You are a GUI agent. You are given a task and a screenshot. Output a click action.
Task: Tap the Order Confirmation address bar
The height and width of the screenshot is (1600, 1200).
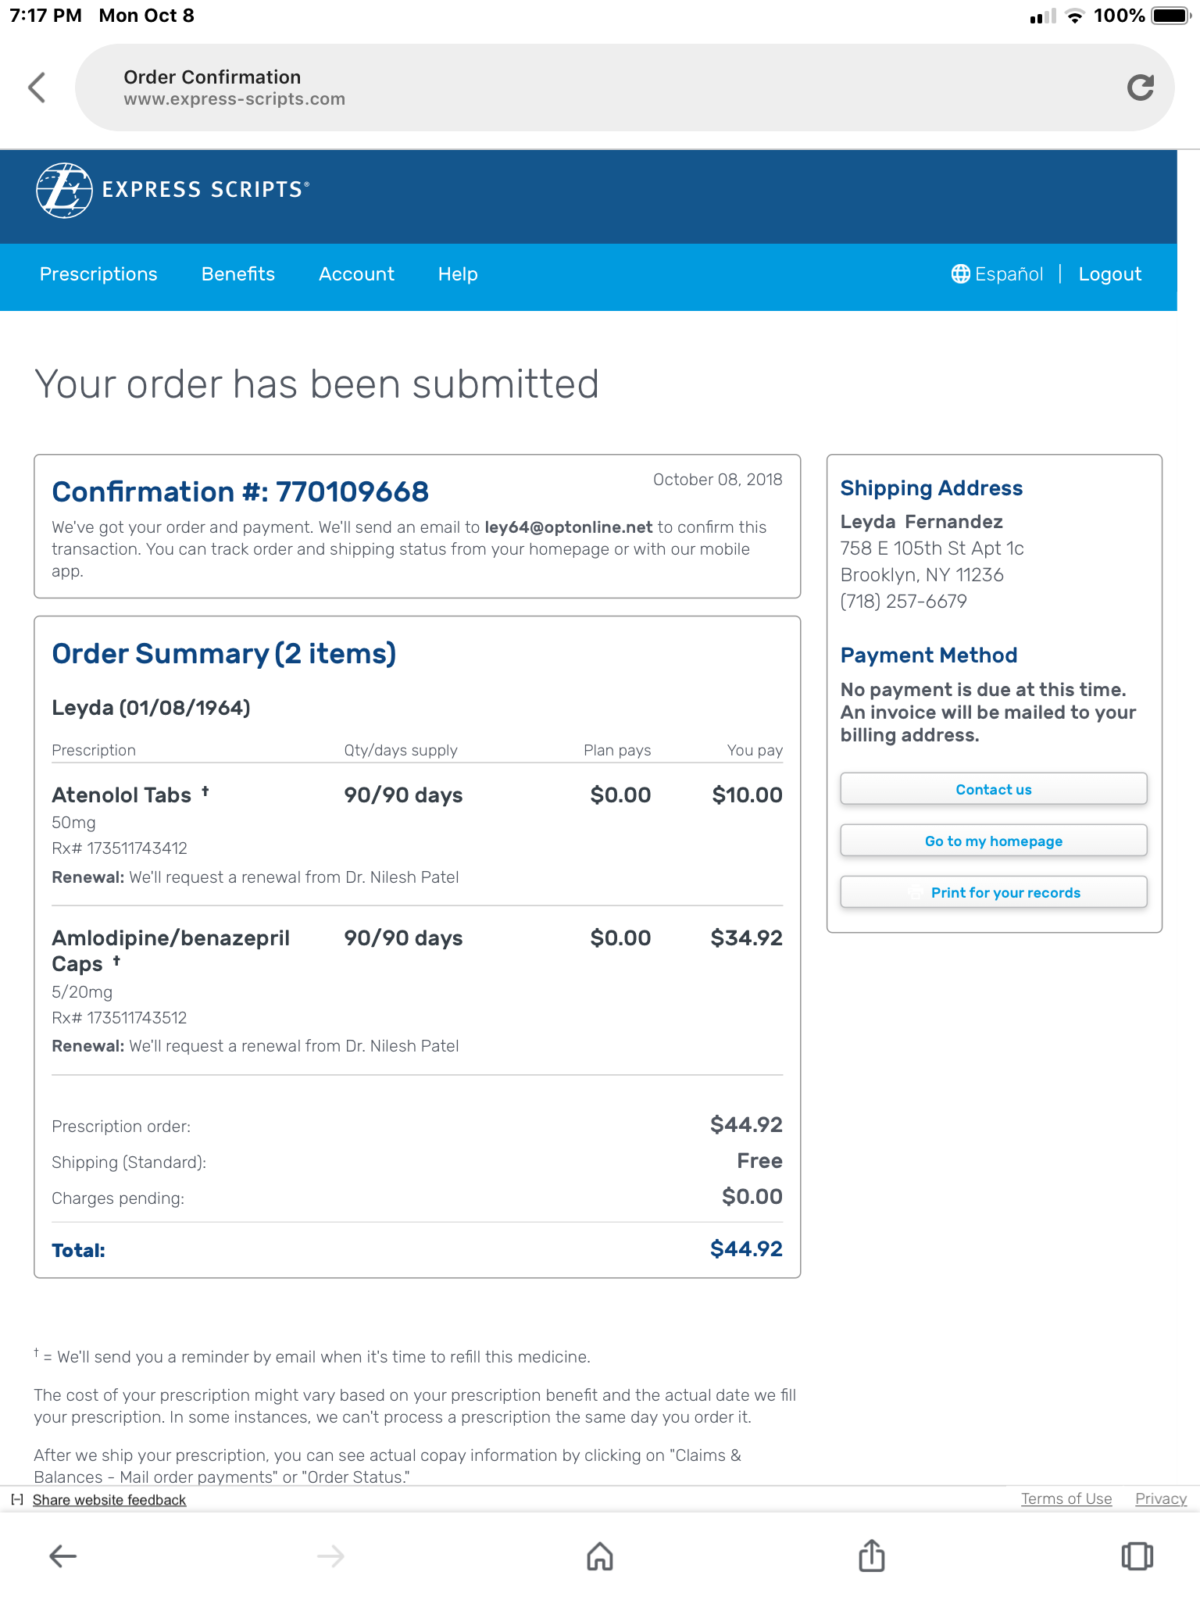600,88
